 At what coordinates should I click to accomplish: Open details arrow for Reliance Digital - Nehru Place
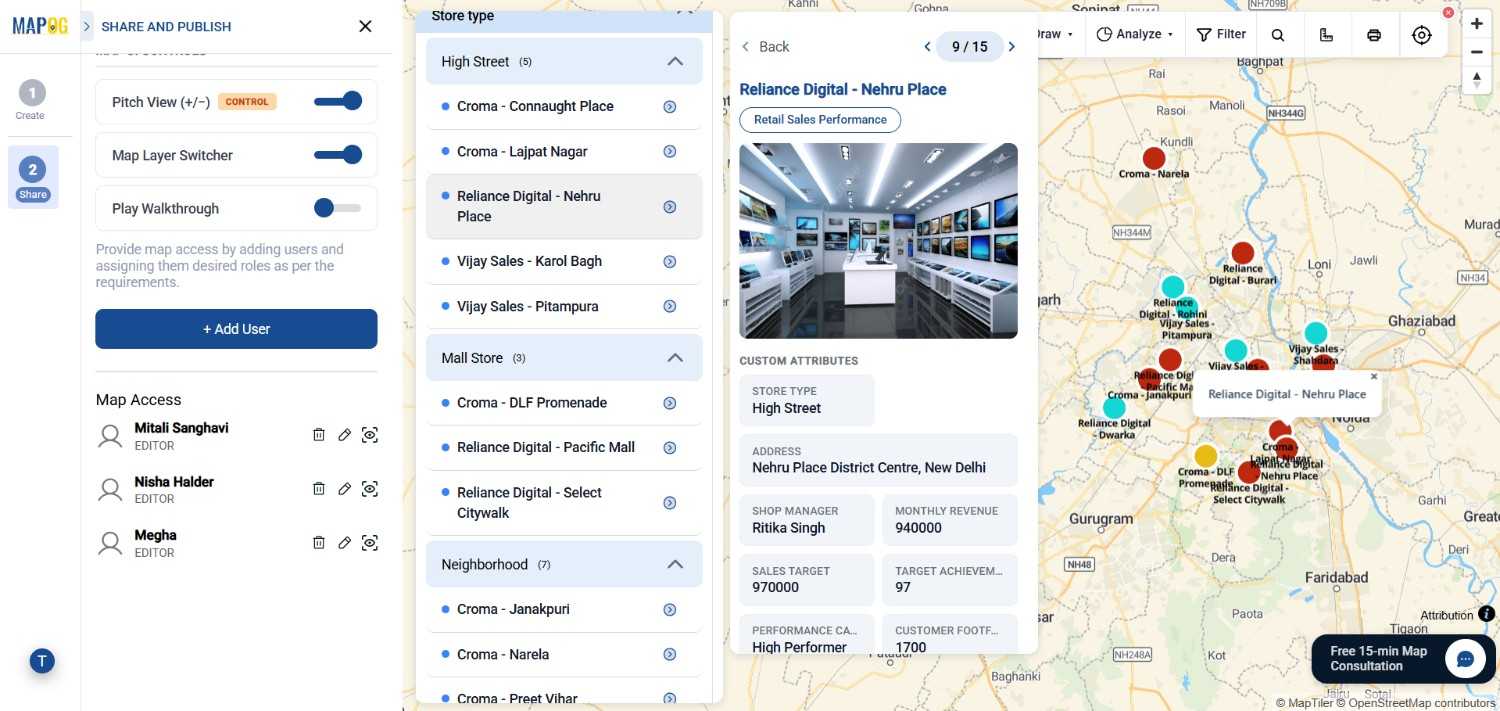[670, 207]
